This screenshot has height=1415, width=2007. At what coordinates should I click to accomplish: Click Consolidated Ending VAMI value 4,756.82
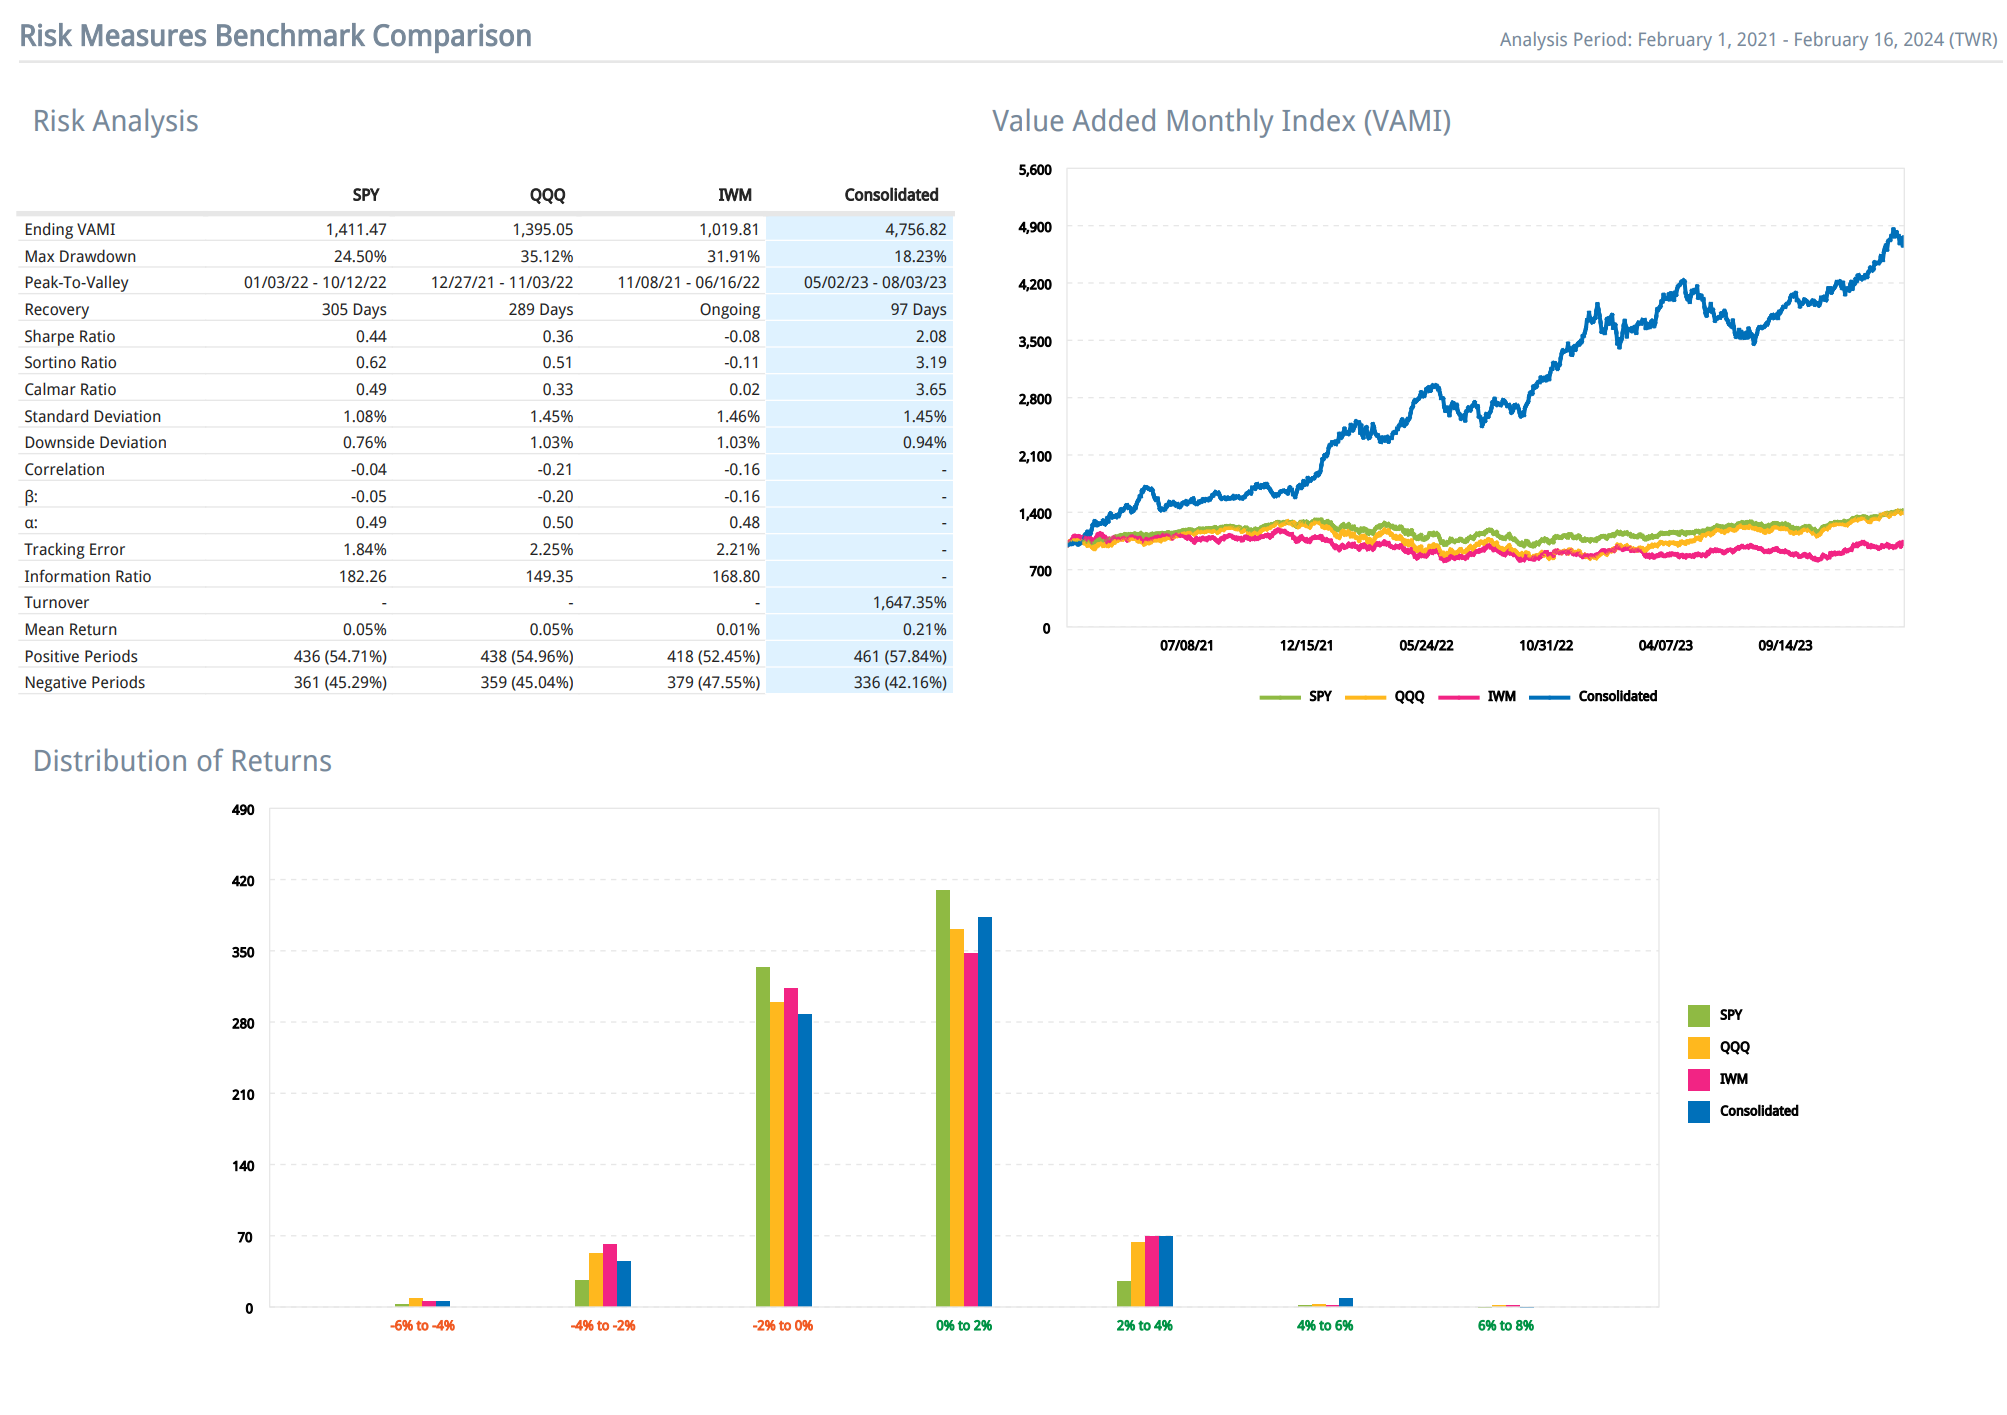coord(915,230)
